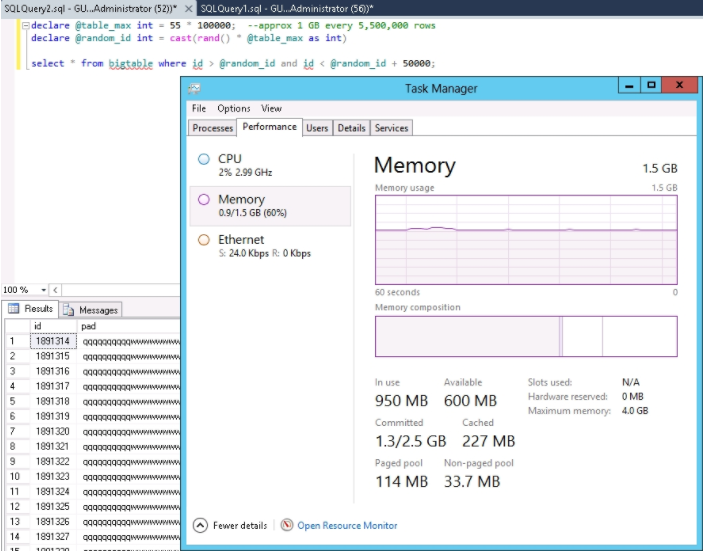This screenshot has height=551, width=703.
Task: Open the View menu in Task Manager
Action: [271, 108]
